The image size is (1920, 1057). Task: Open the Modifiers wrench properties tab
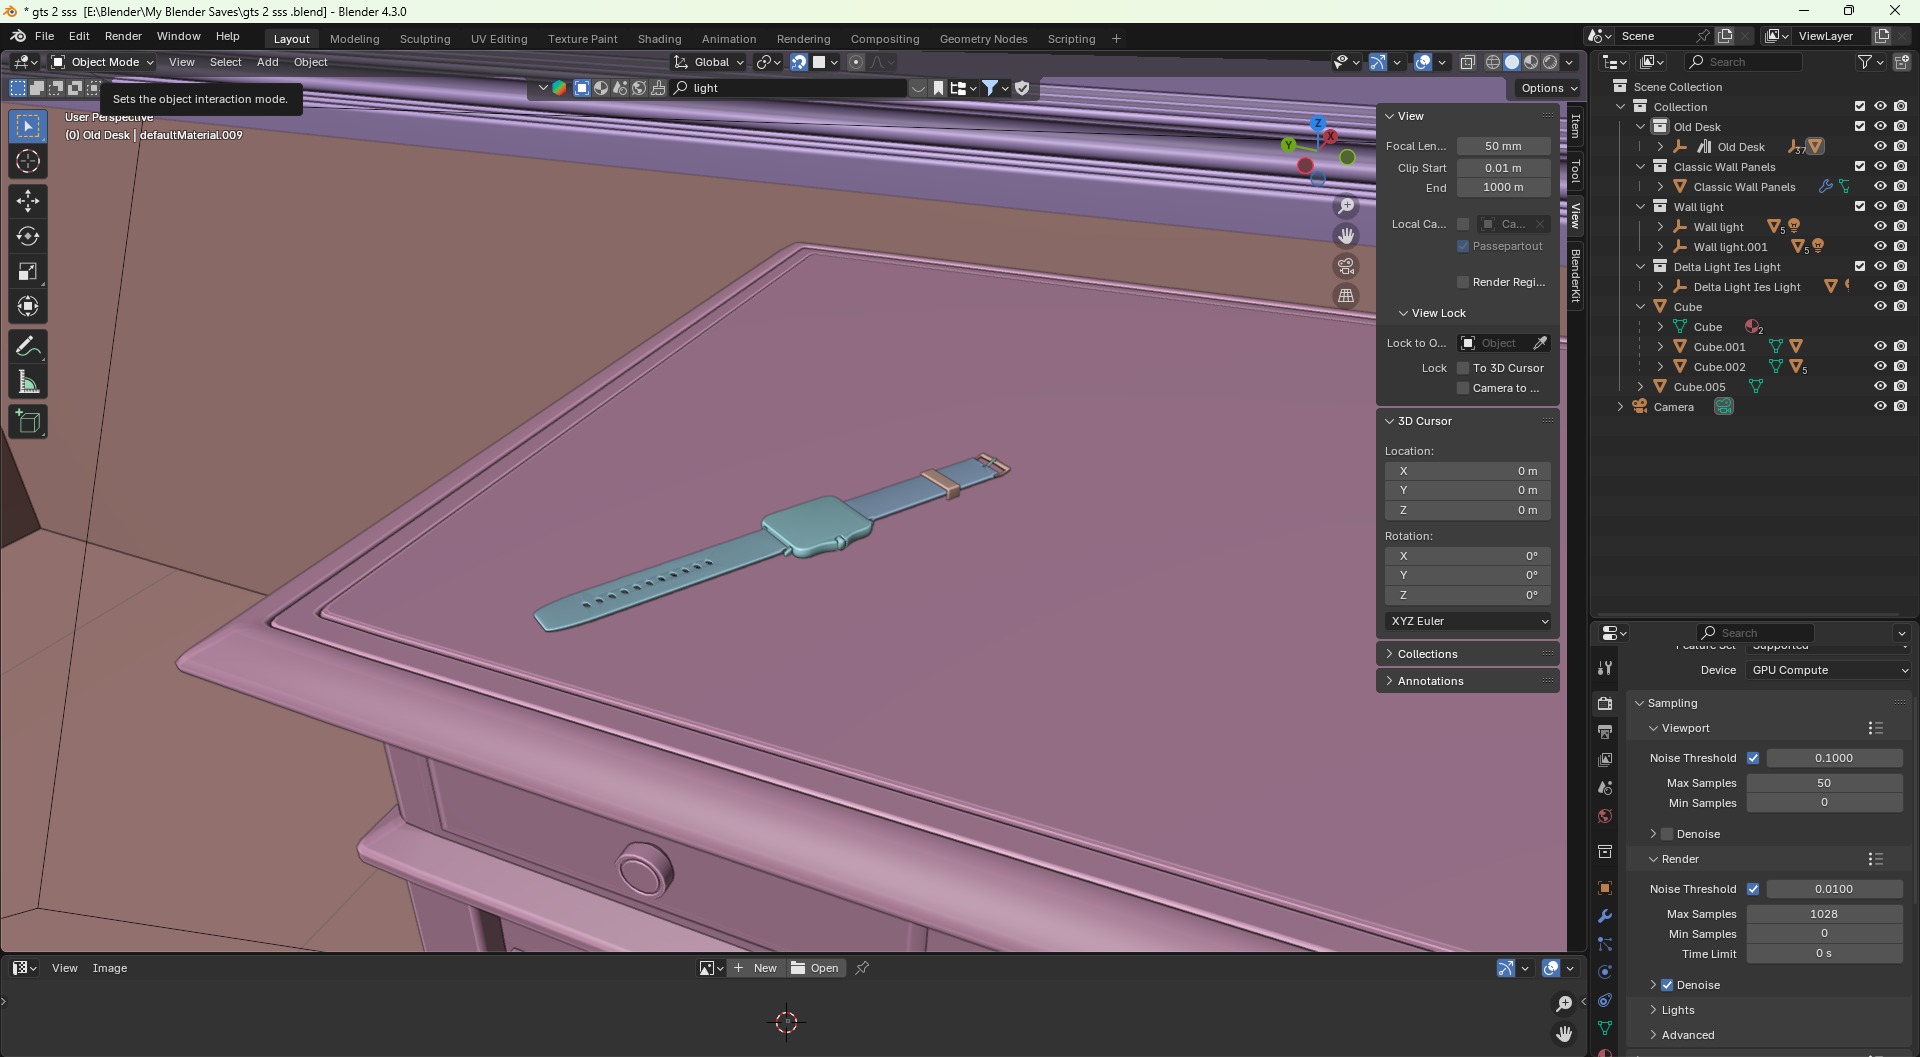pos(1605,916)
